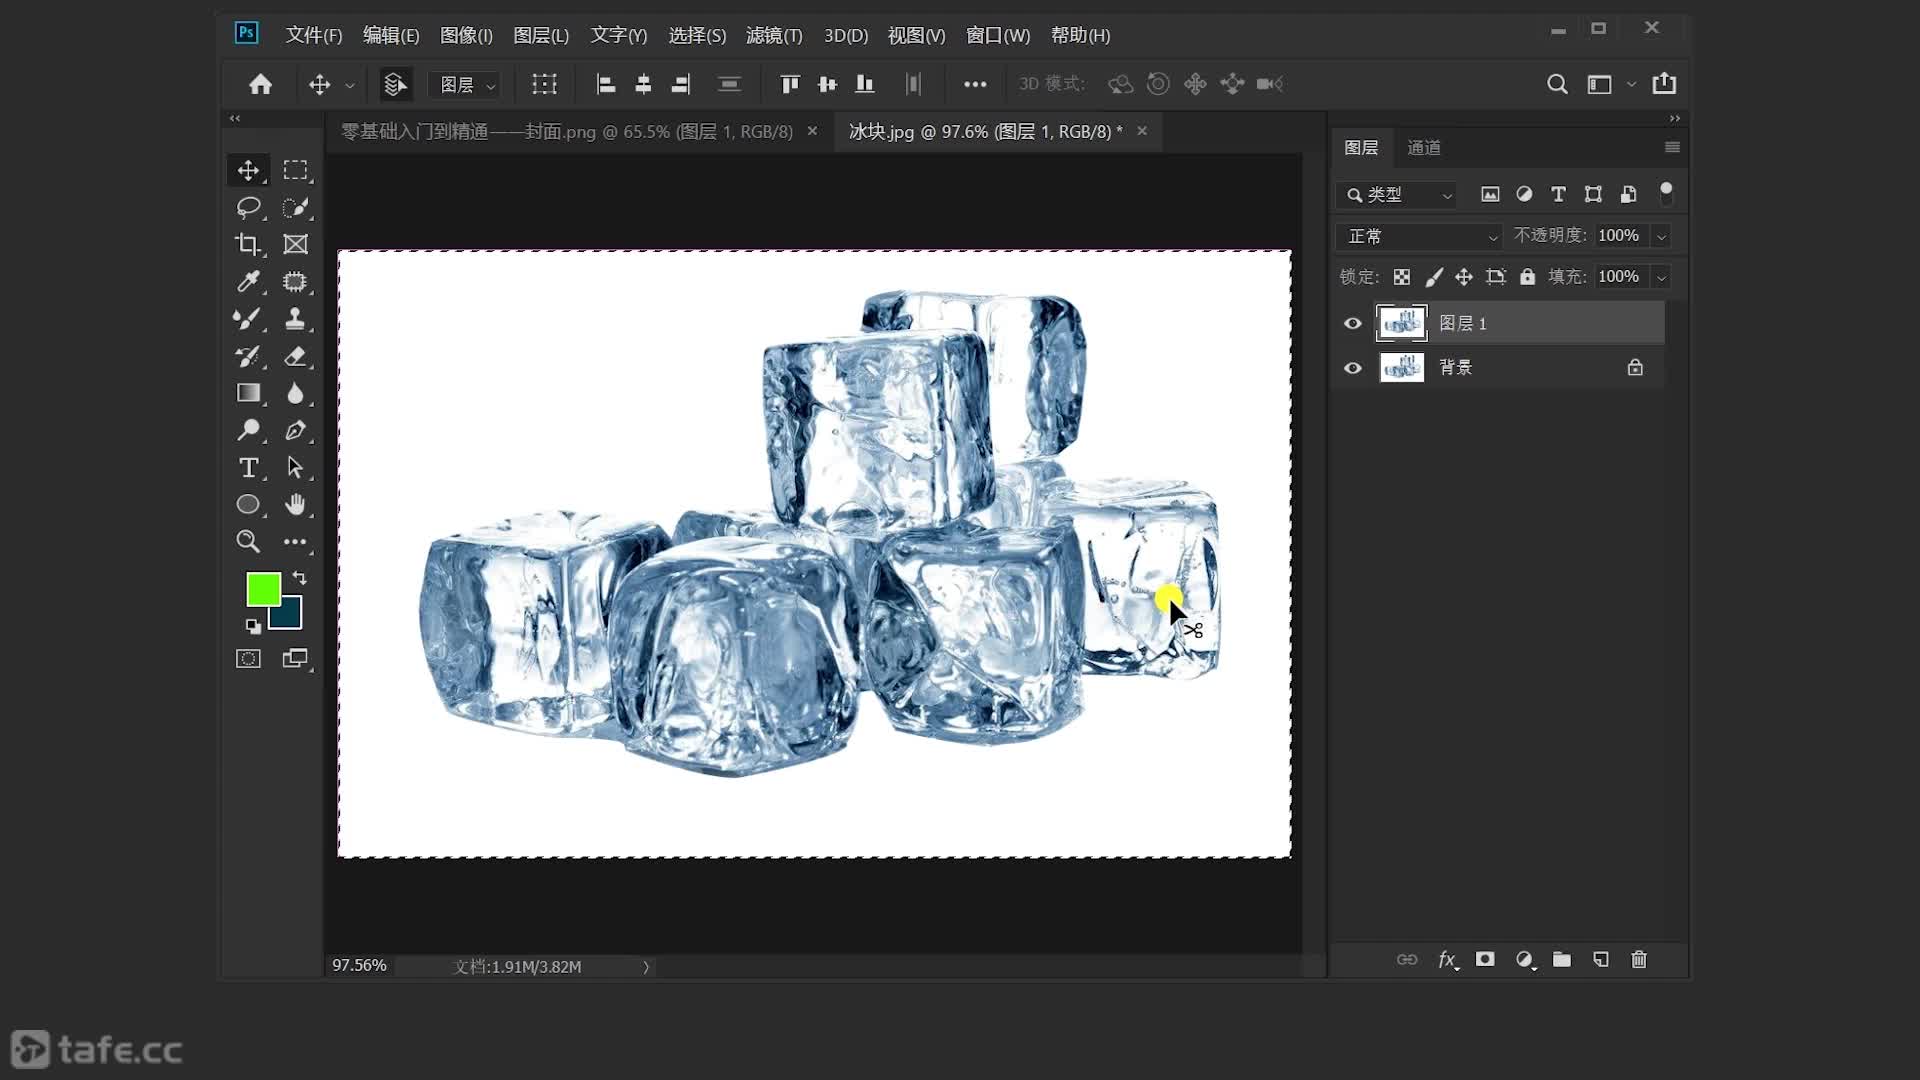Open the 滤镜(T) menu

(x=774, y=35)
